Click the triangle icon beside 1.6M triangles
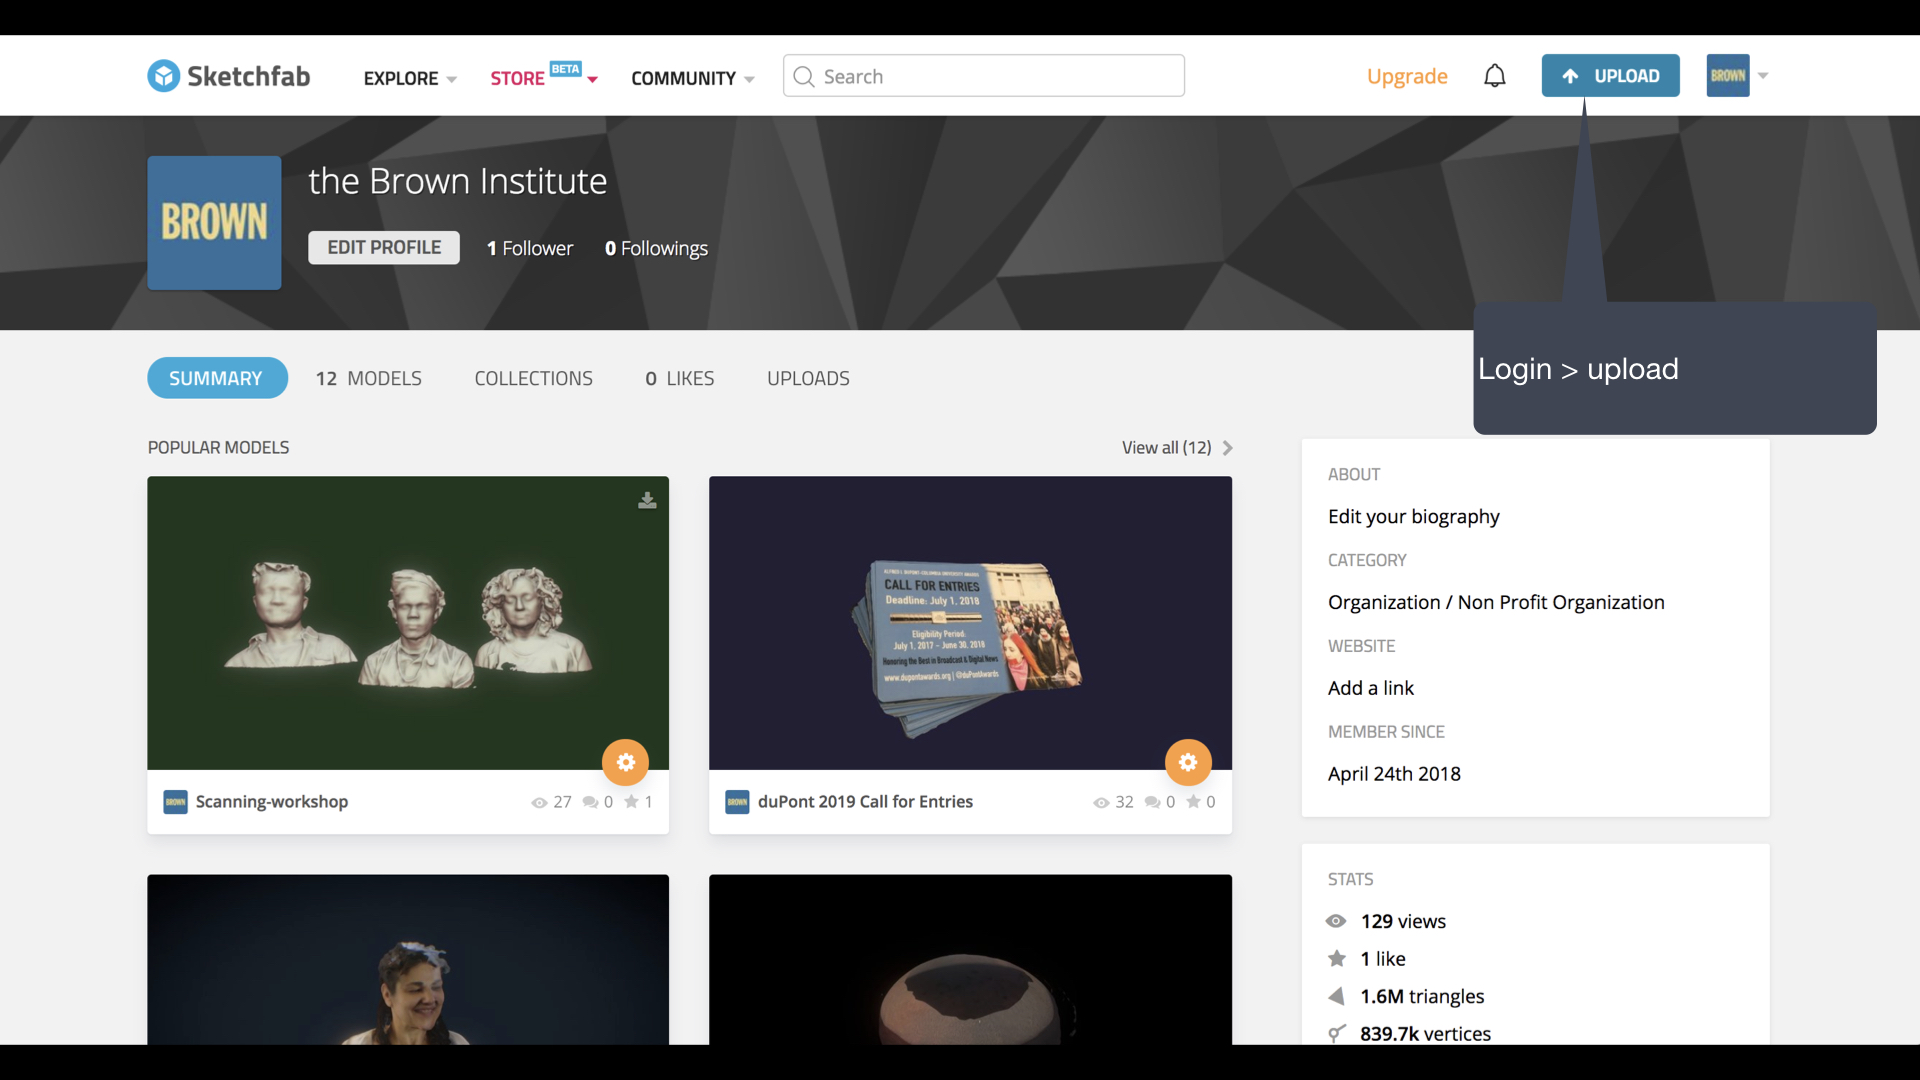This screenshot has height=1080, width=1920. pyautogui.click(x=1336, y=996)
